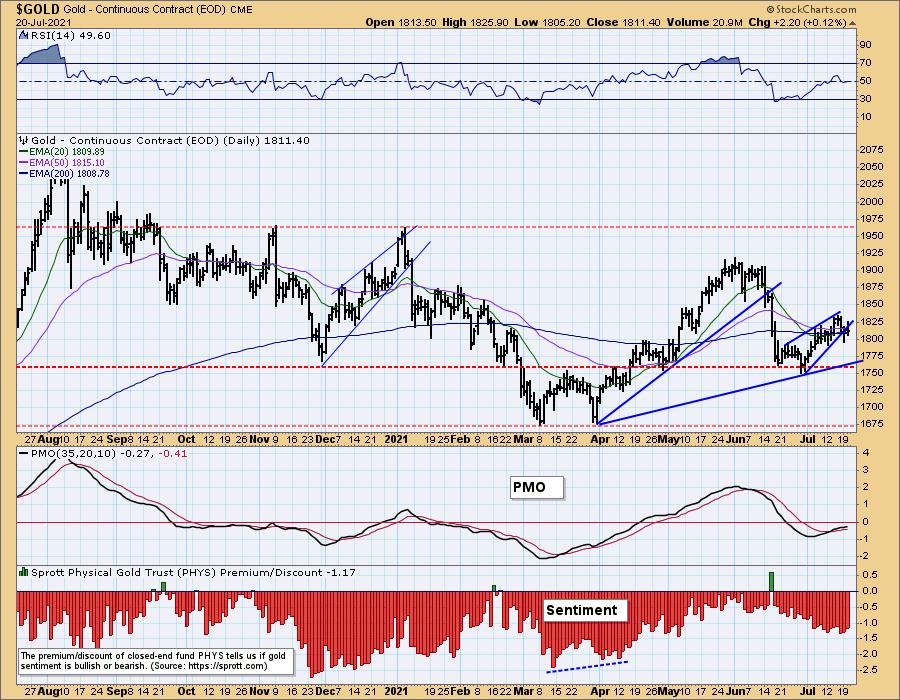Click the boxed 'Sentiment' annotation
900x700 pixels.
pyautogui.click(x=584, y=610)
